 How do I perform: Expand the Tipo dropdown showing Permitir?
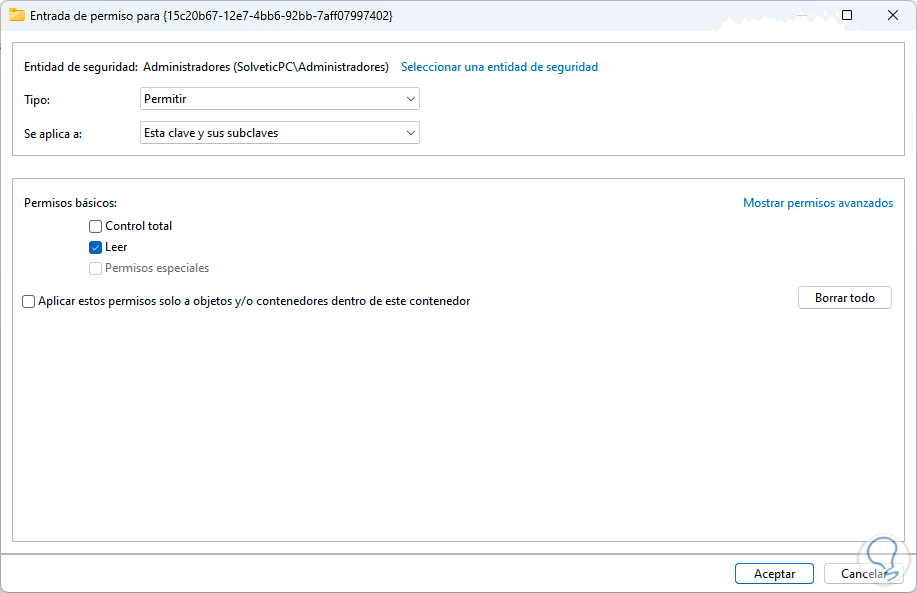(280, 99)
